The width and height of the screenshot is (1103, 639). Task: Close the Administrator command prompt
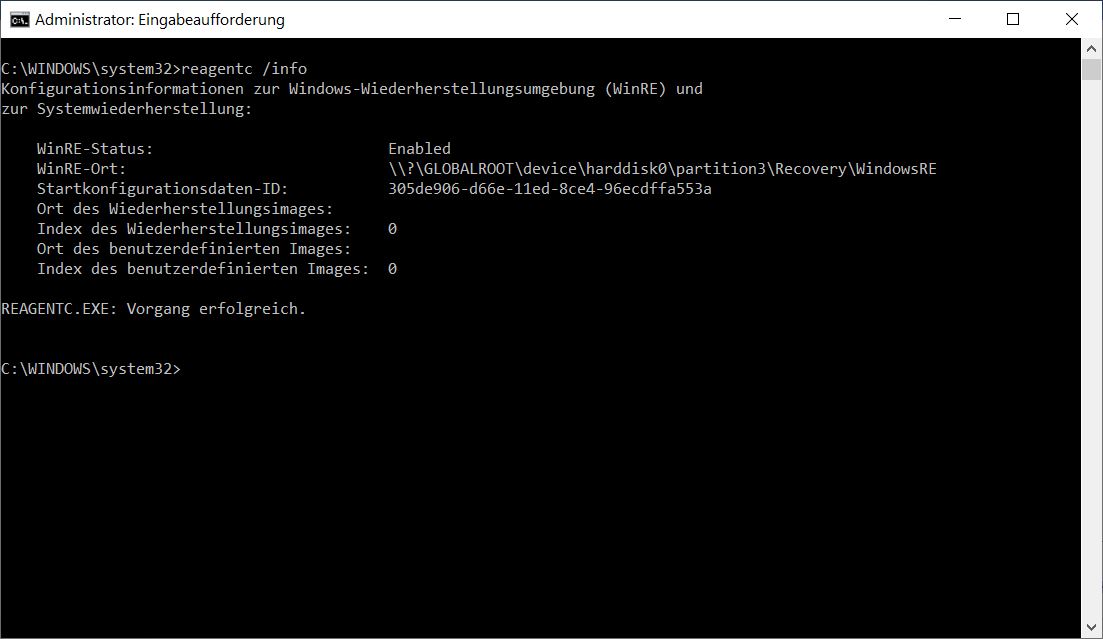(1071, 19)
